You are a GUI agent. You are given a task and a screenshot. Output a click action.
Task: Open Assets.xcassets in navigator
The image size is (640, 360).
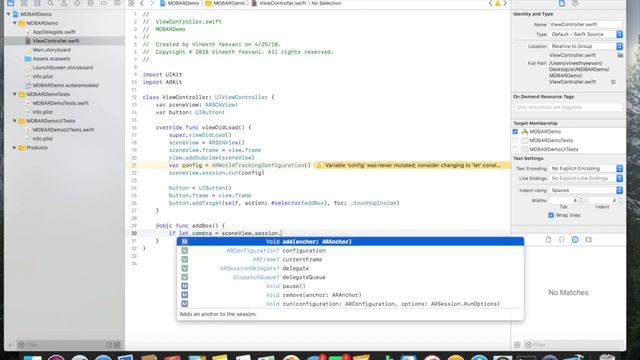pyautogui.click(x=51, y=59)
